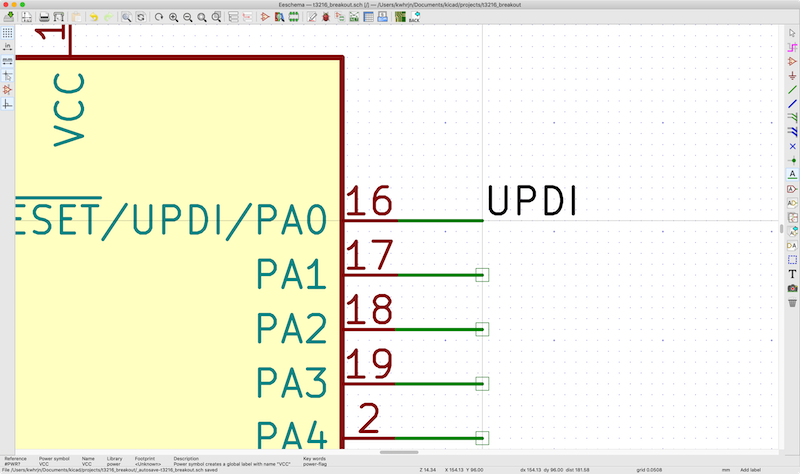The width and height of the screenshot is (800, 474).
Task: Select Place symbol tool
Action: 792,62
